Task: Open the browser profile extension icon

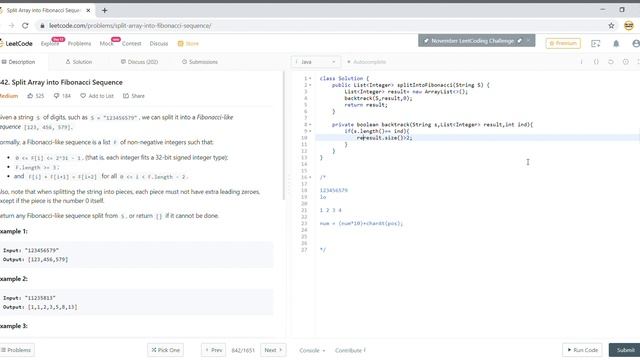Action: [629, 26]
